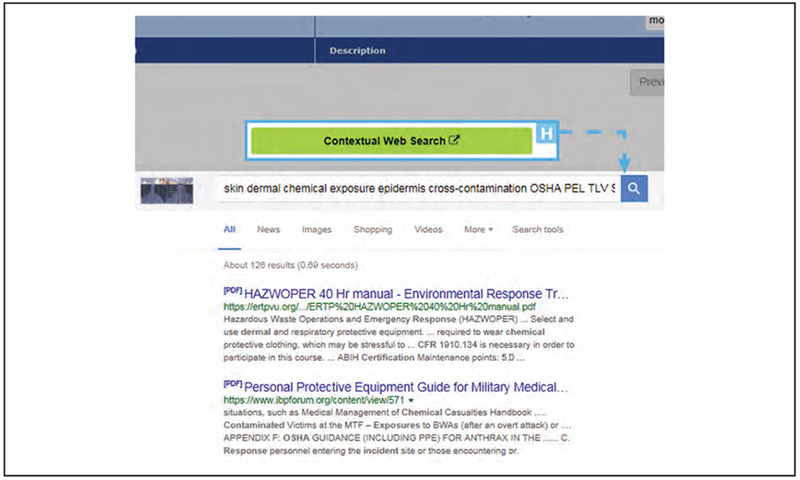Switch to the All results tab
The width and height of the screenshot is (800, 480).
(x=229, y=230)
